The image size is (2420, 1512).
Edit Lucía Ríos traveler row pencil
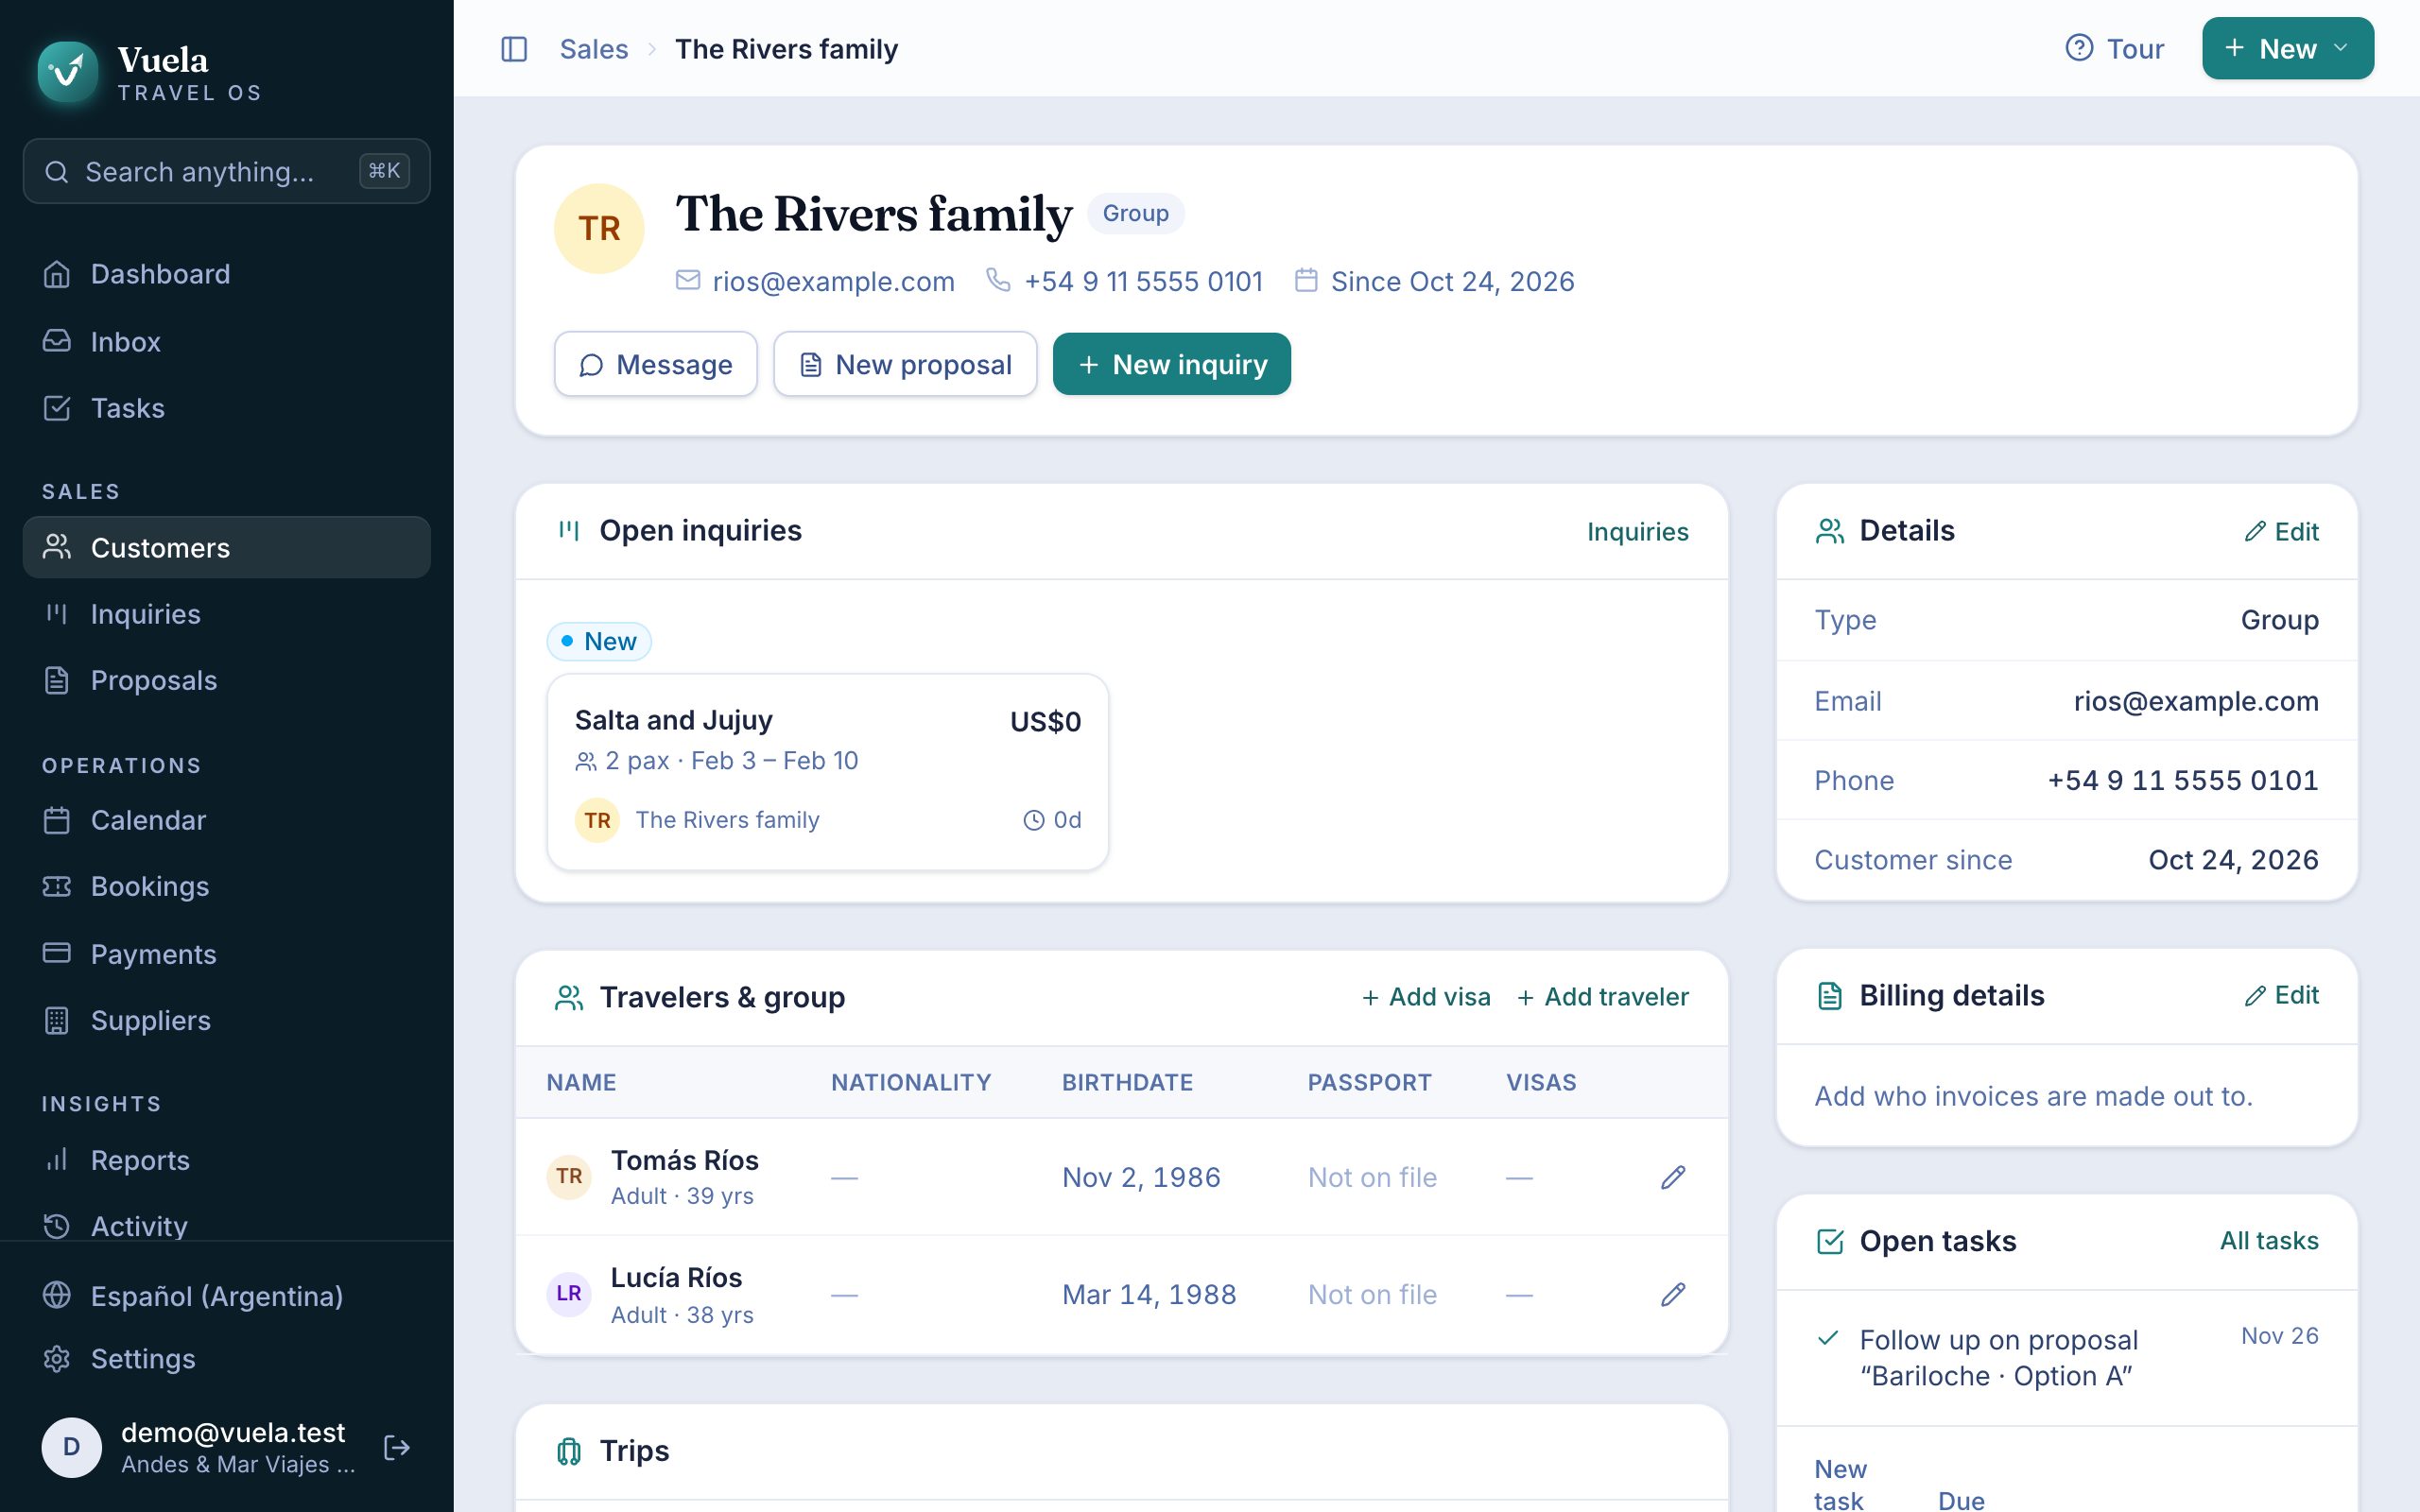point(1673,1294)
